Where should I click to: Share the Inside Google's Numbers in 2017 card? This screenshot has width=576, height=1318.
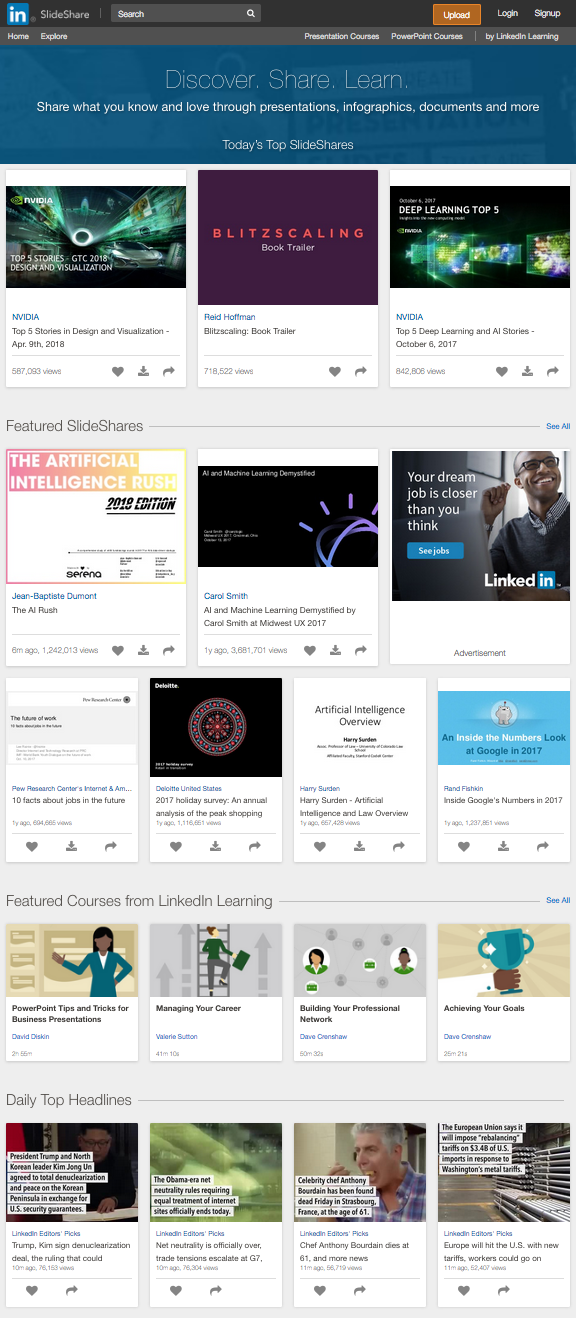coord(543,846)
